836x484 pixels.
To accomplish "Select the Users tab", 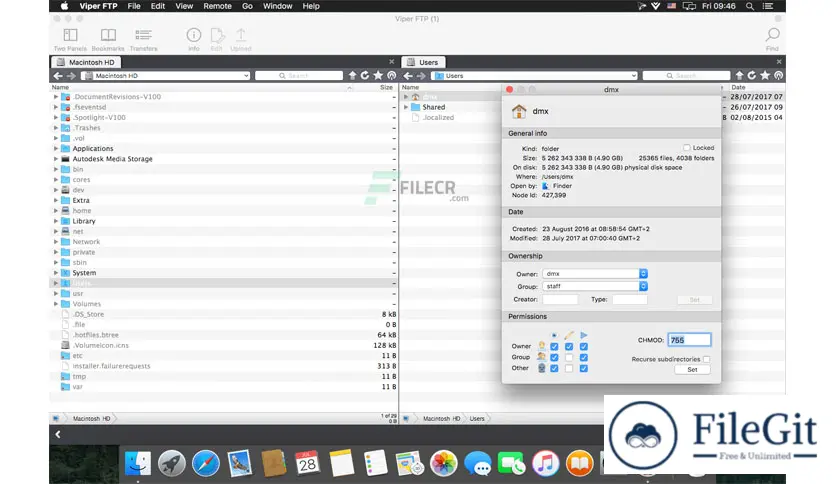I will 423,62.
